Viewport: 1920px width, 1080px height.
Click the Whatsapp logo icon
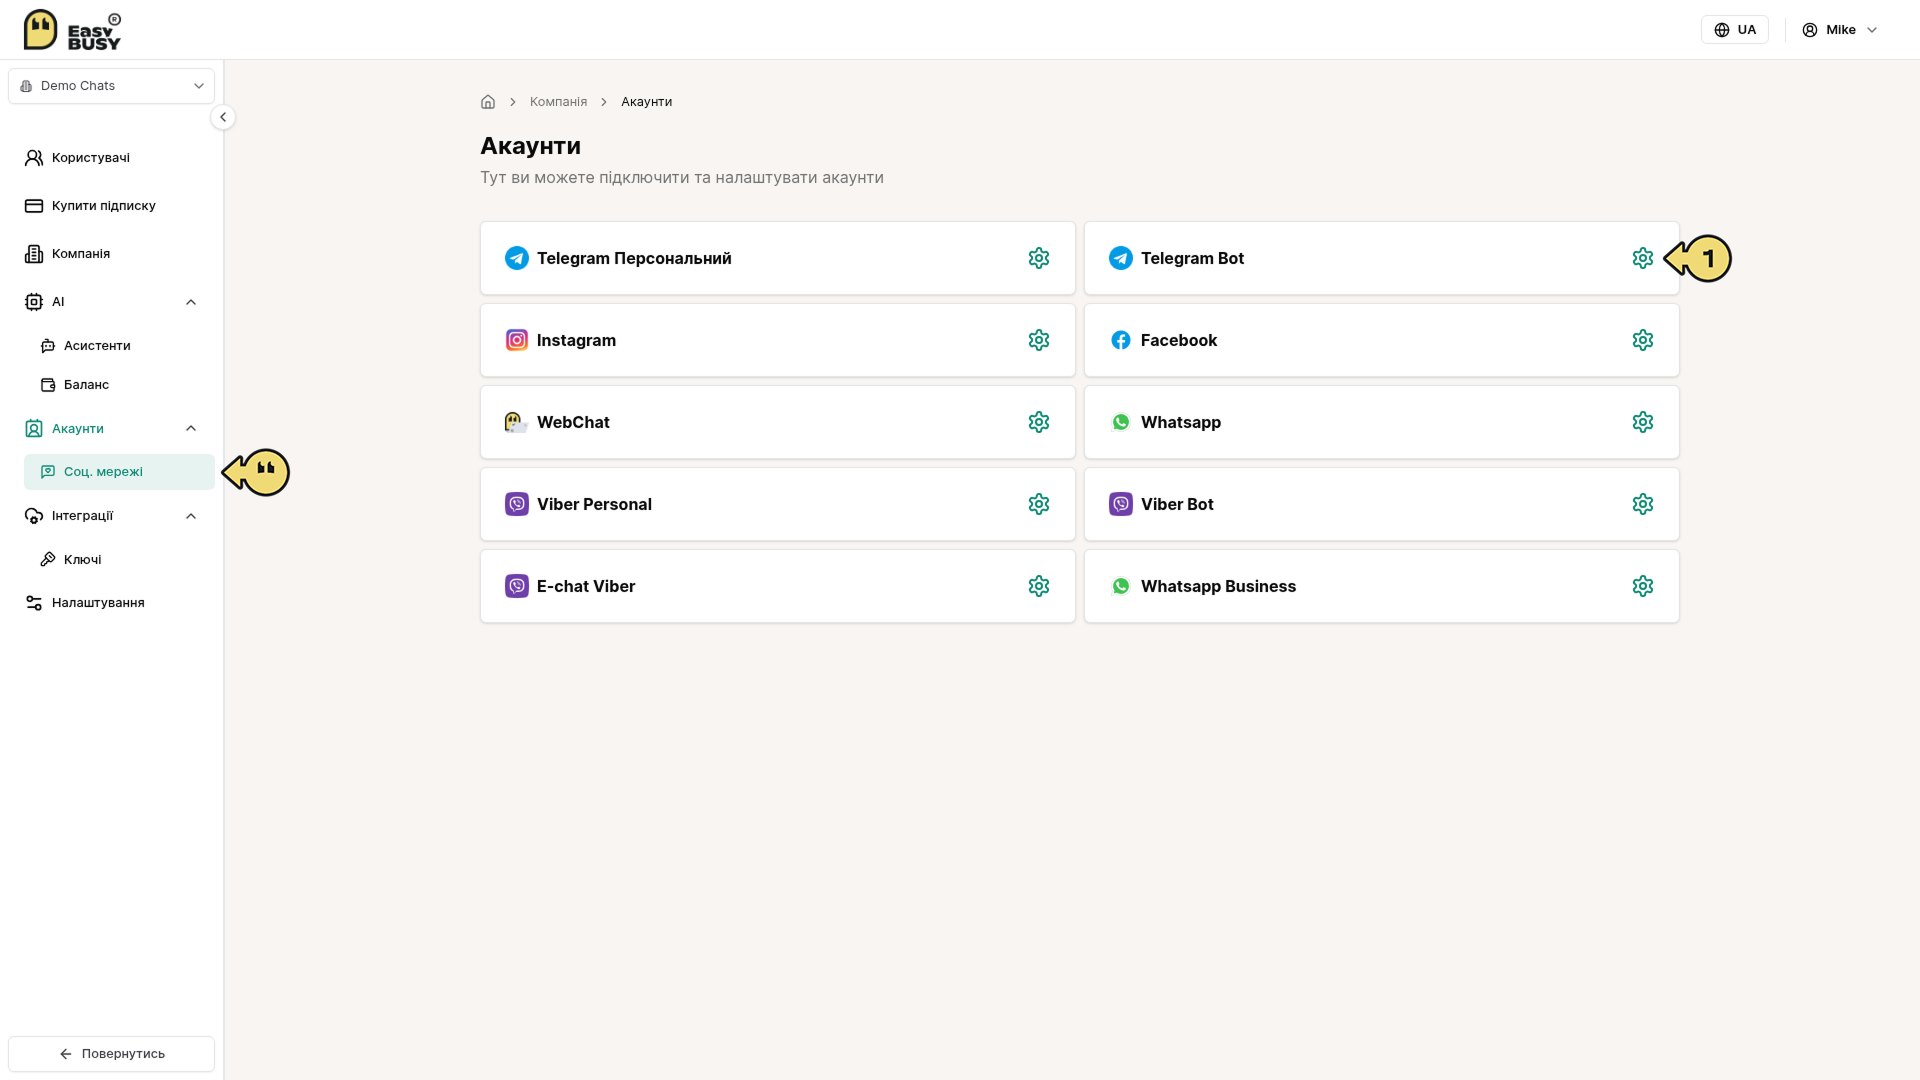tap(1121, 422)
